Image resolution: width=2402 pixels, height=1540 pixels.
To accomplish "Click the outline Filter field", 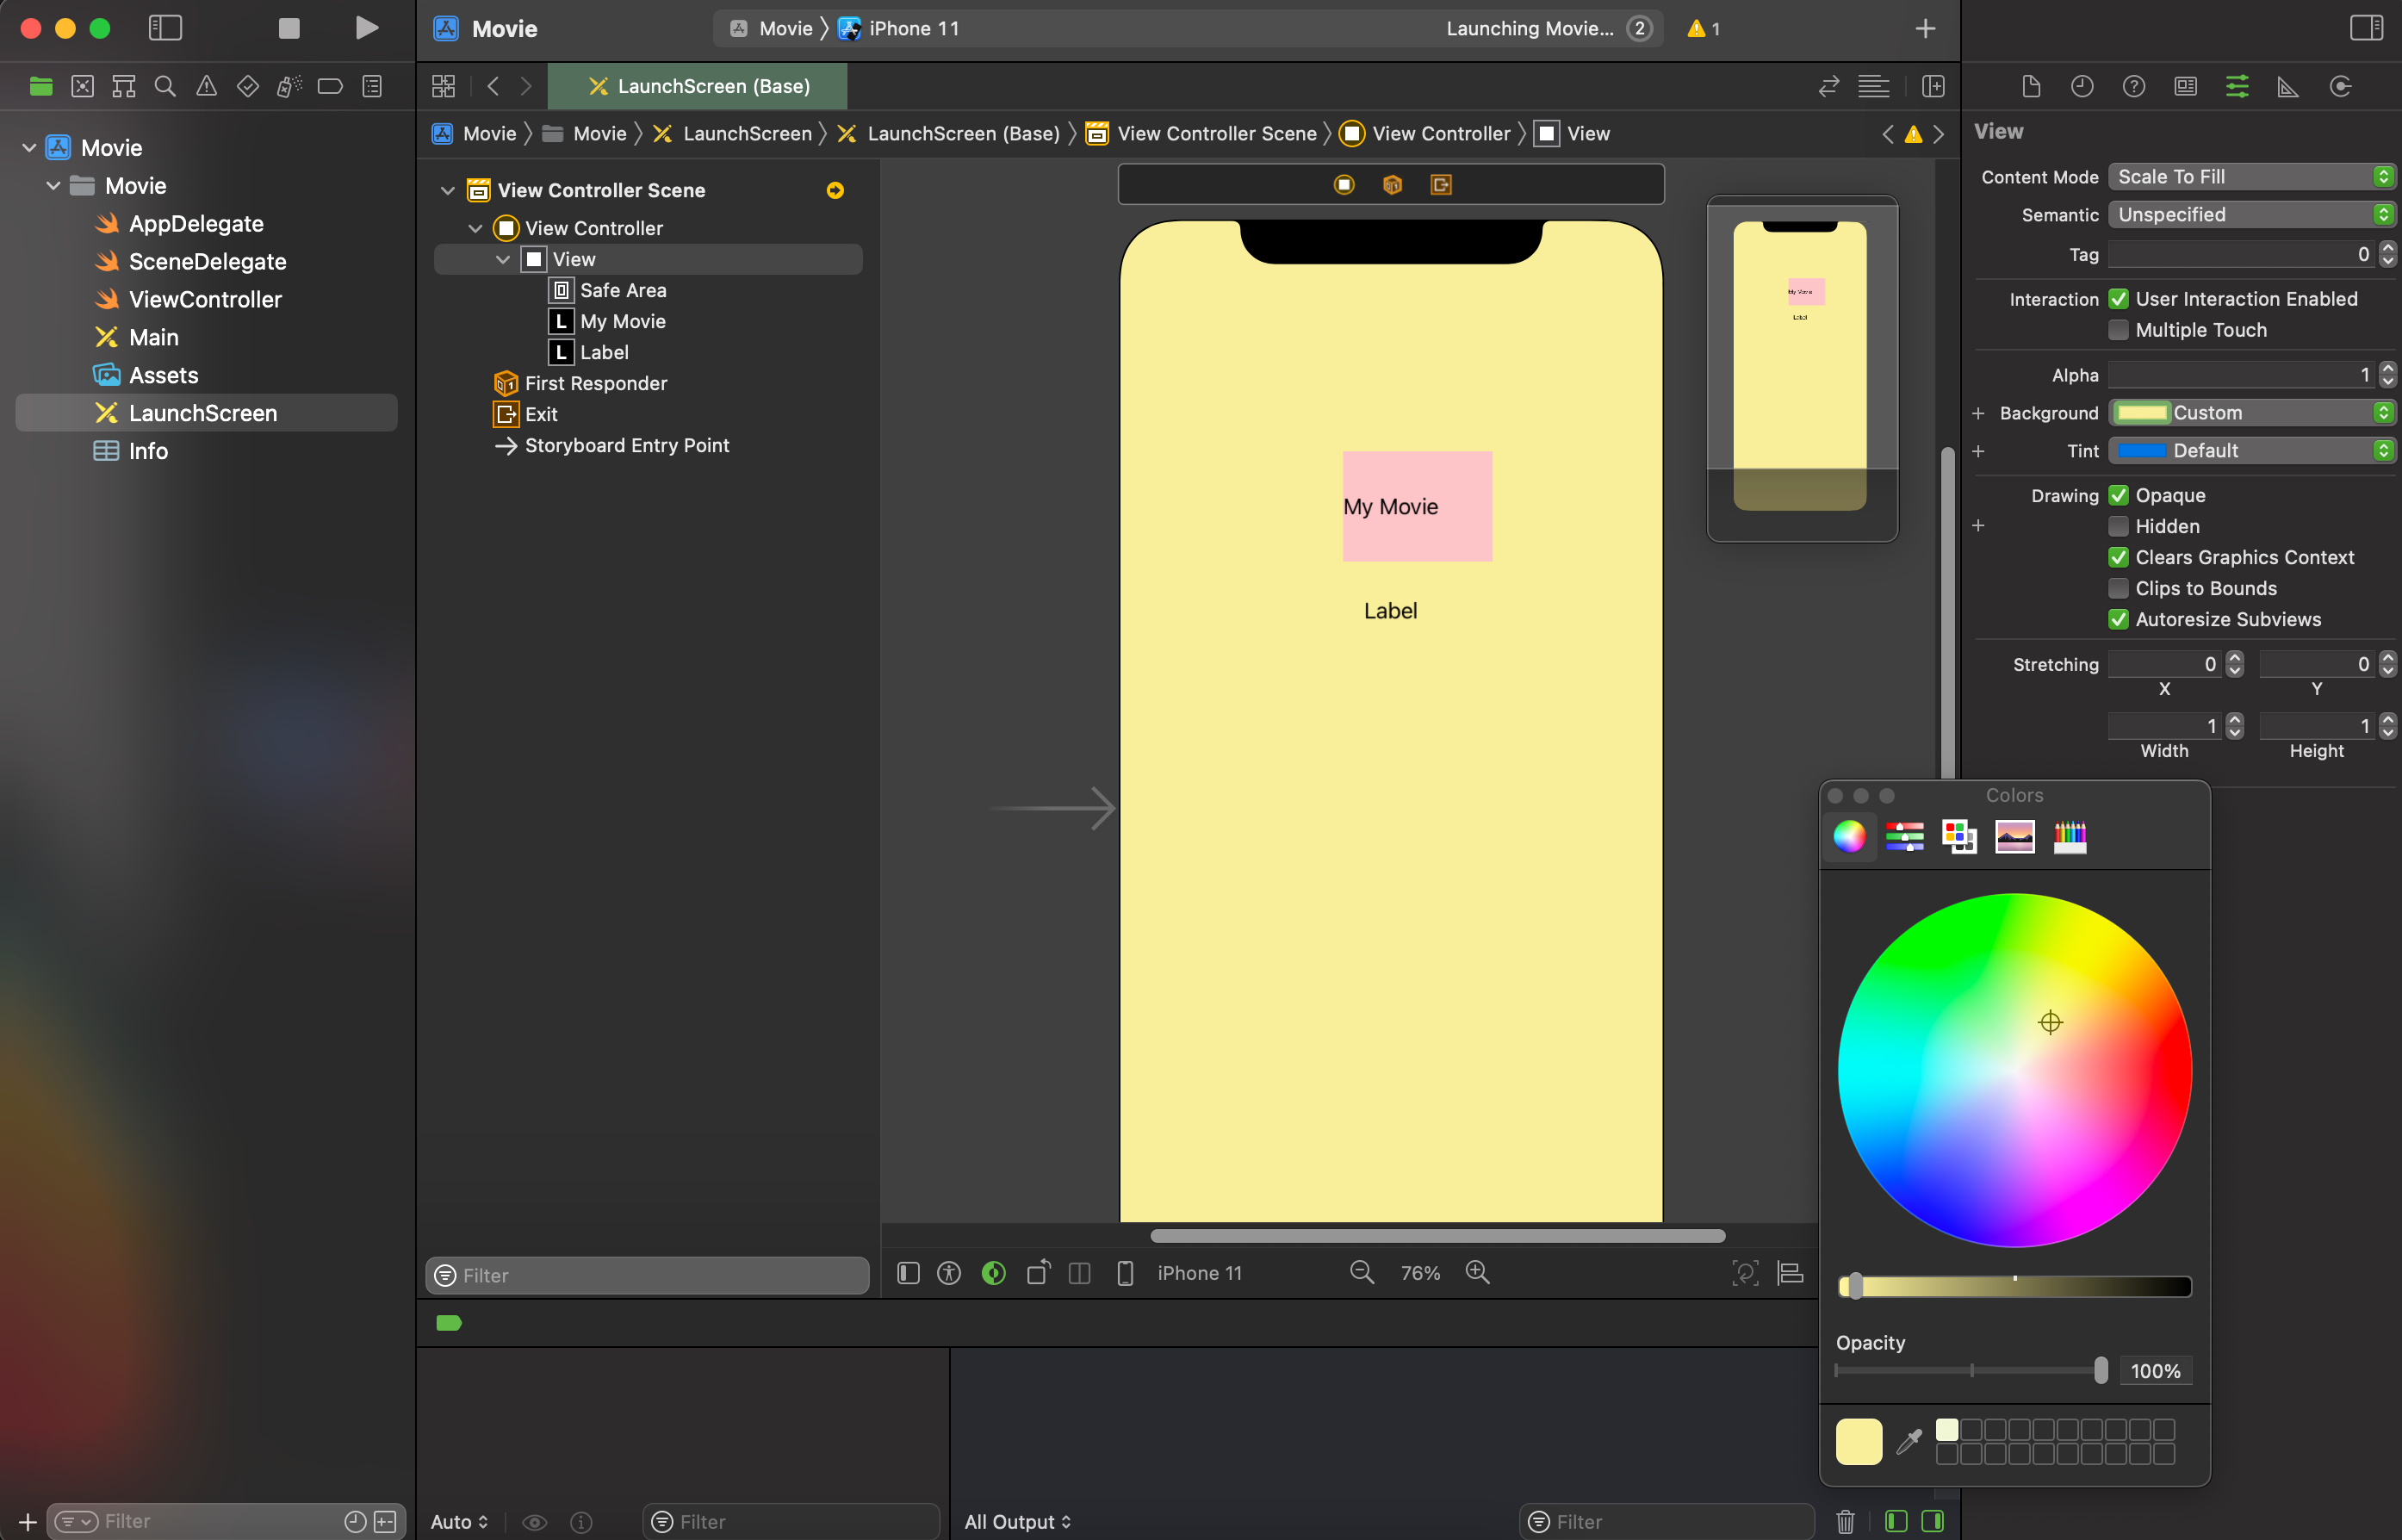I will click(x=648, y=1275).
